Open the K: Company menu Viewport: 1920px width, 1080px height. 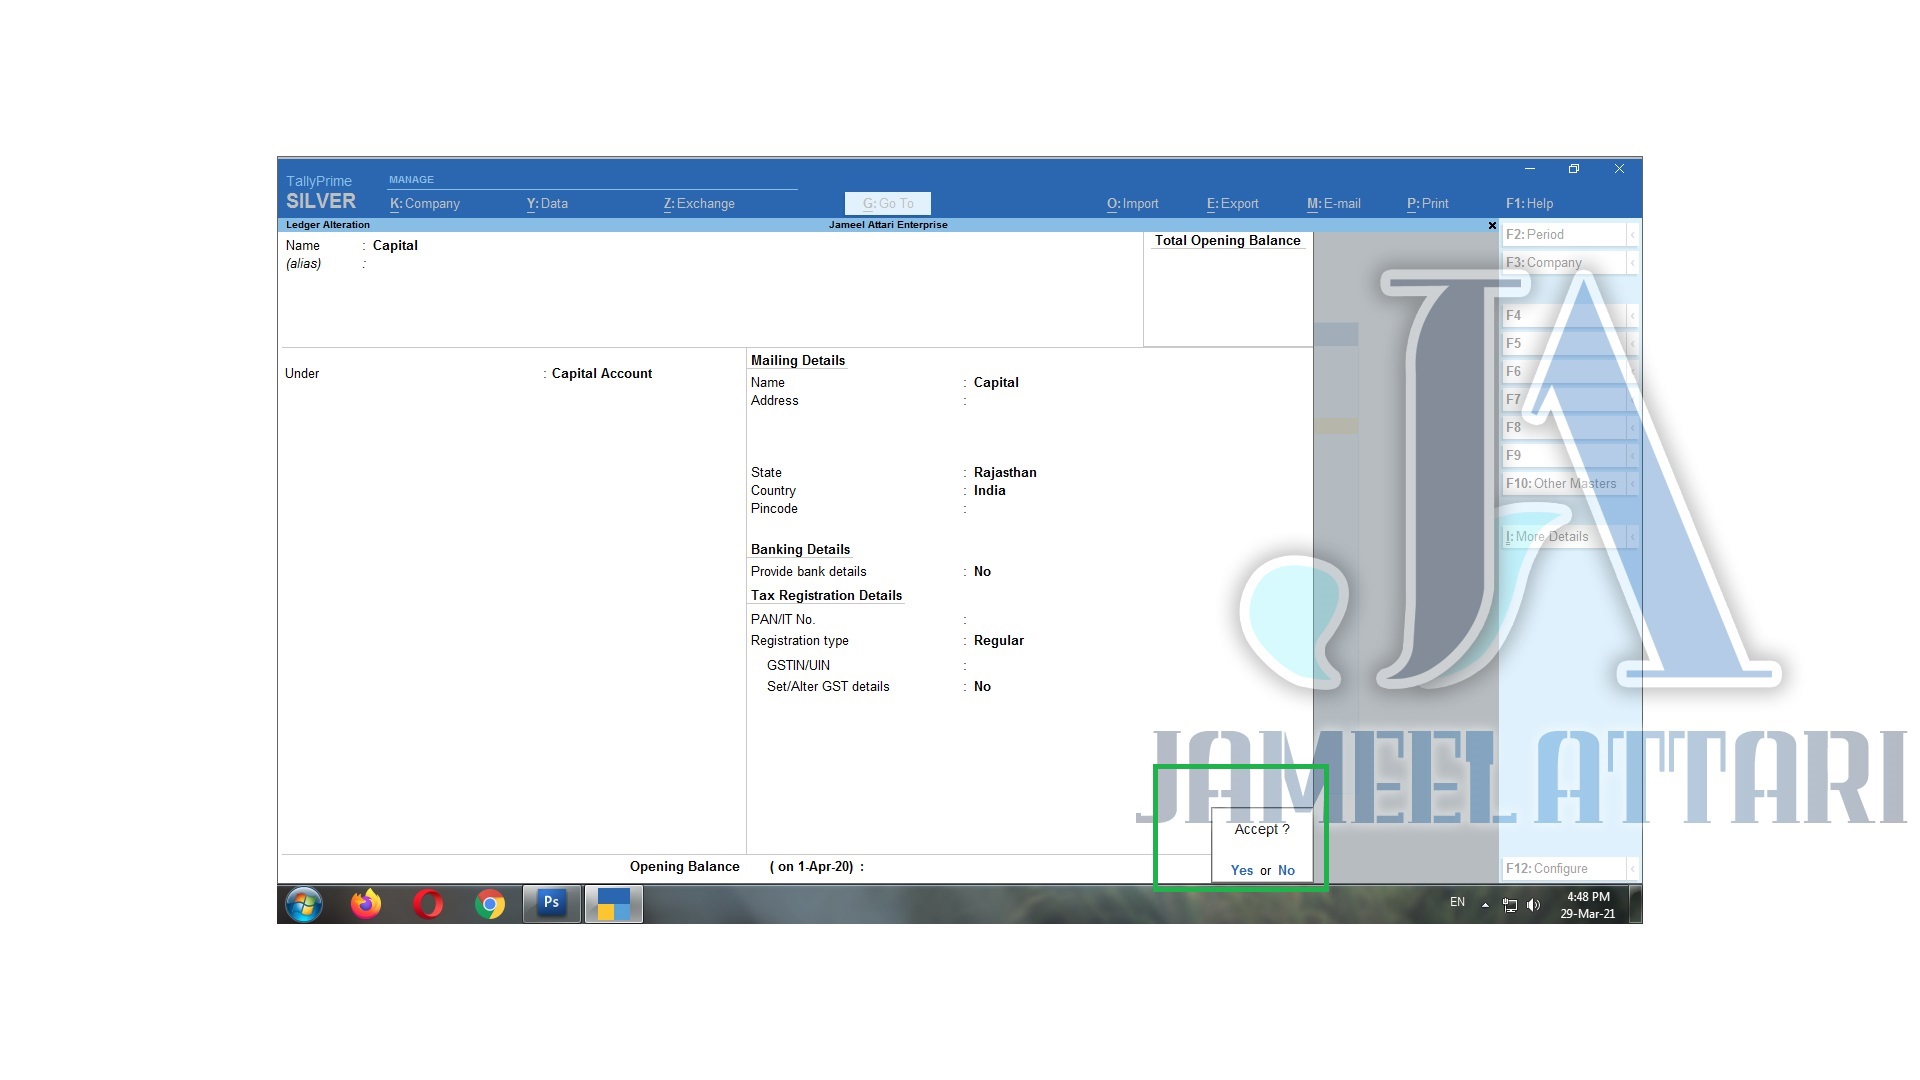(425, 204)
